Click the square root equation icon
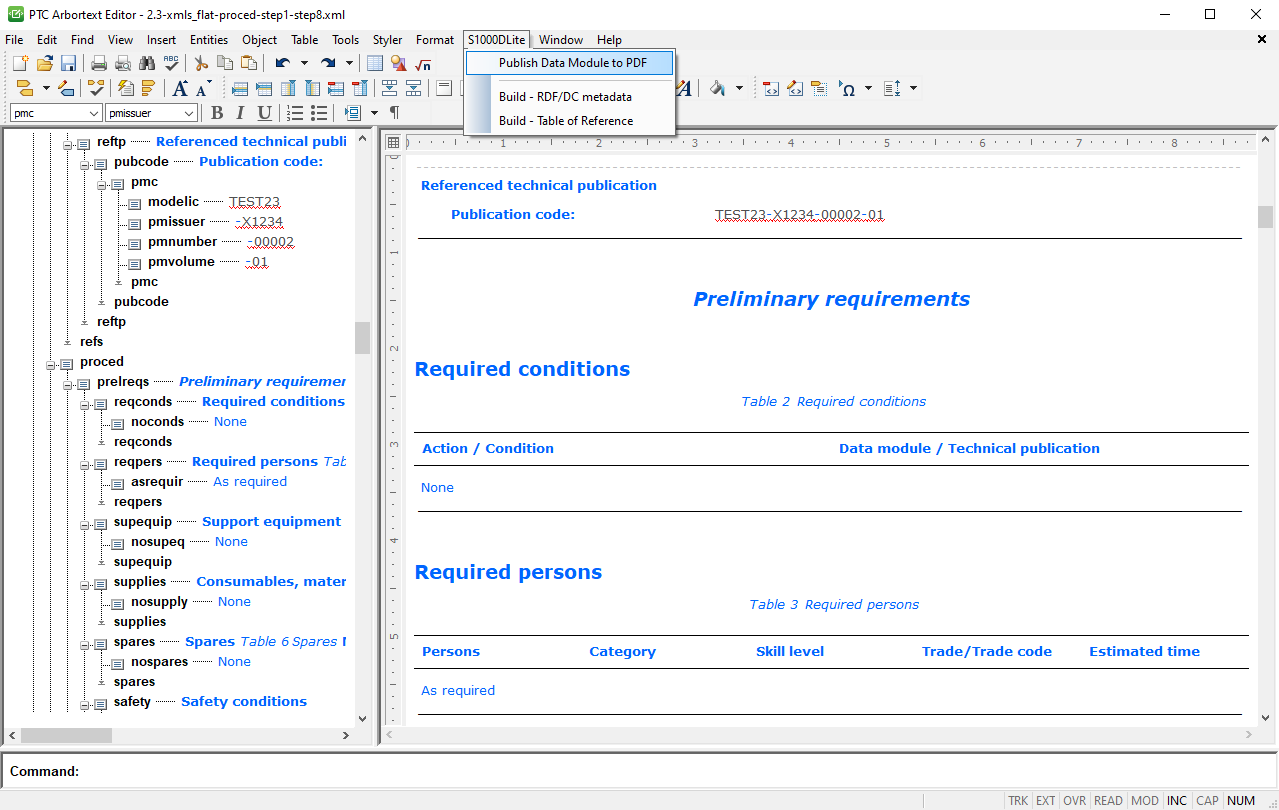1279x810 pixels. point(423,64)
